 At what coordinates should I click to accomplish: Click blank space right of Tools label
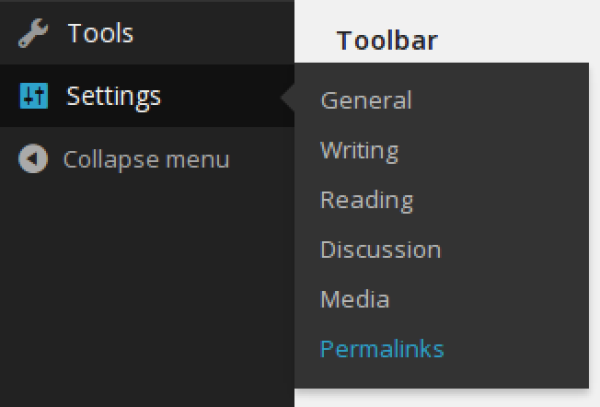tap(214, 33)
